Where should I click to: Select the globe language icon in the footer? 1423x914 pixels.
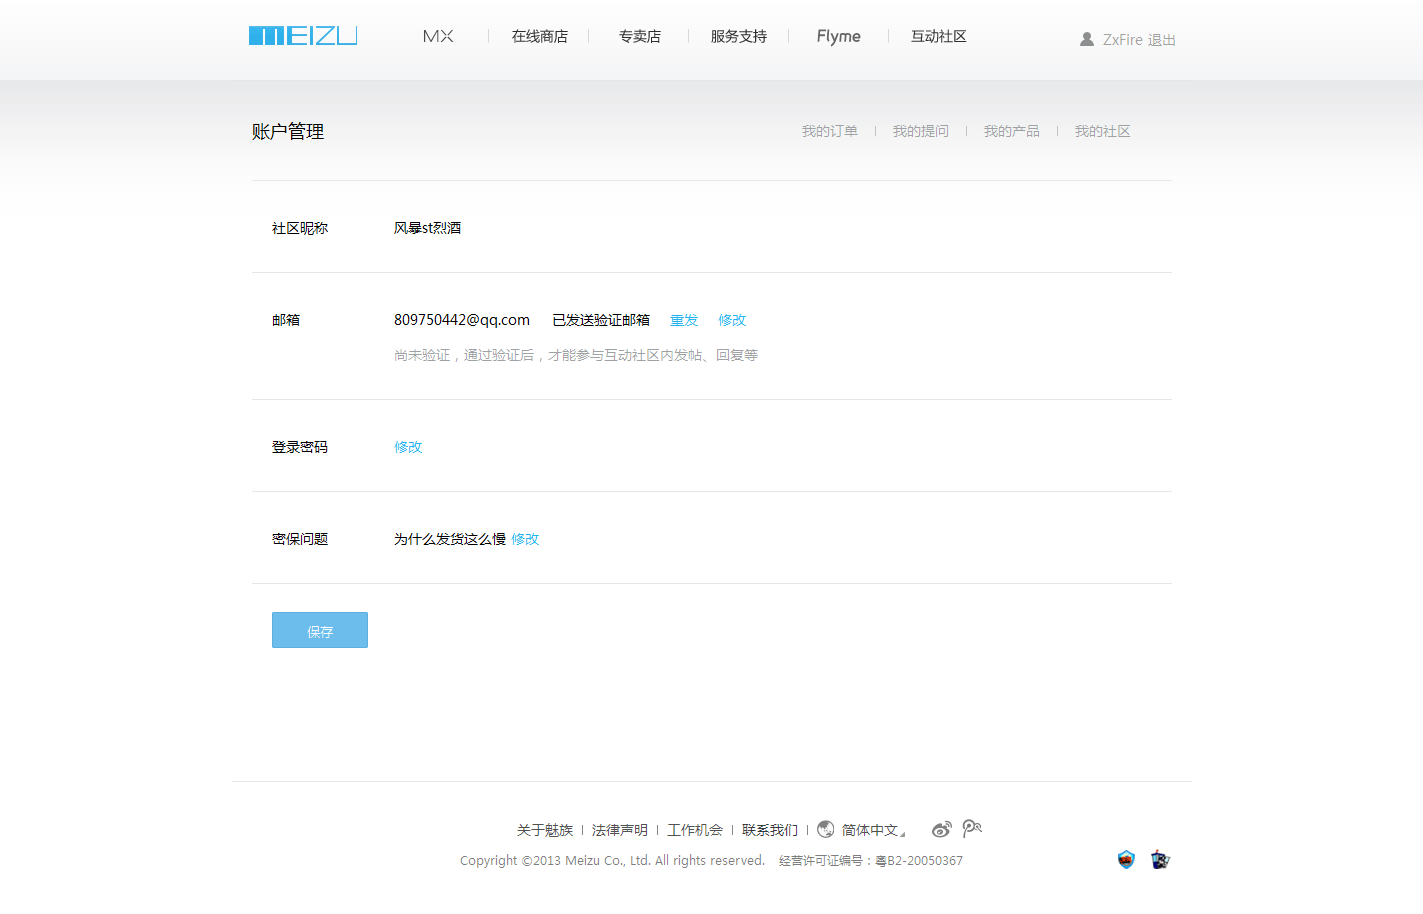(826, 829)
